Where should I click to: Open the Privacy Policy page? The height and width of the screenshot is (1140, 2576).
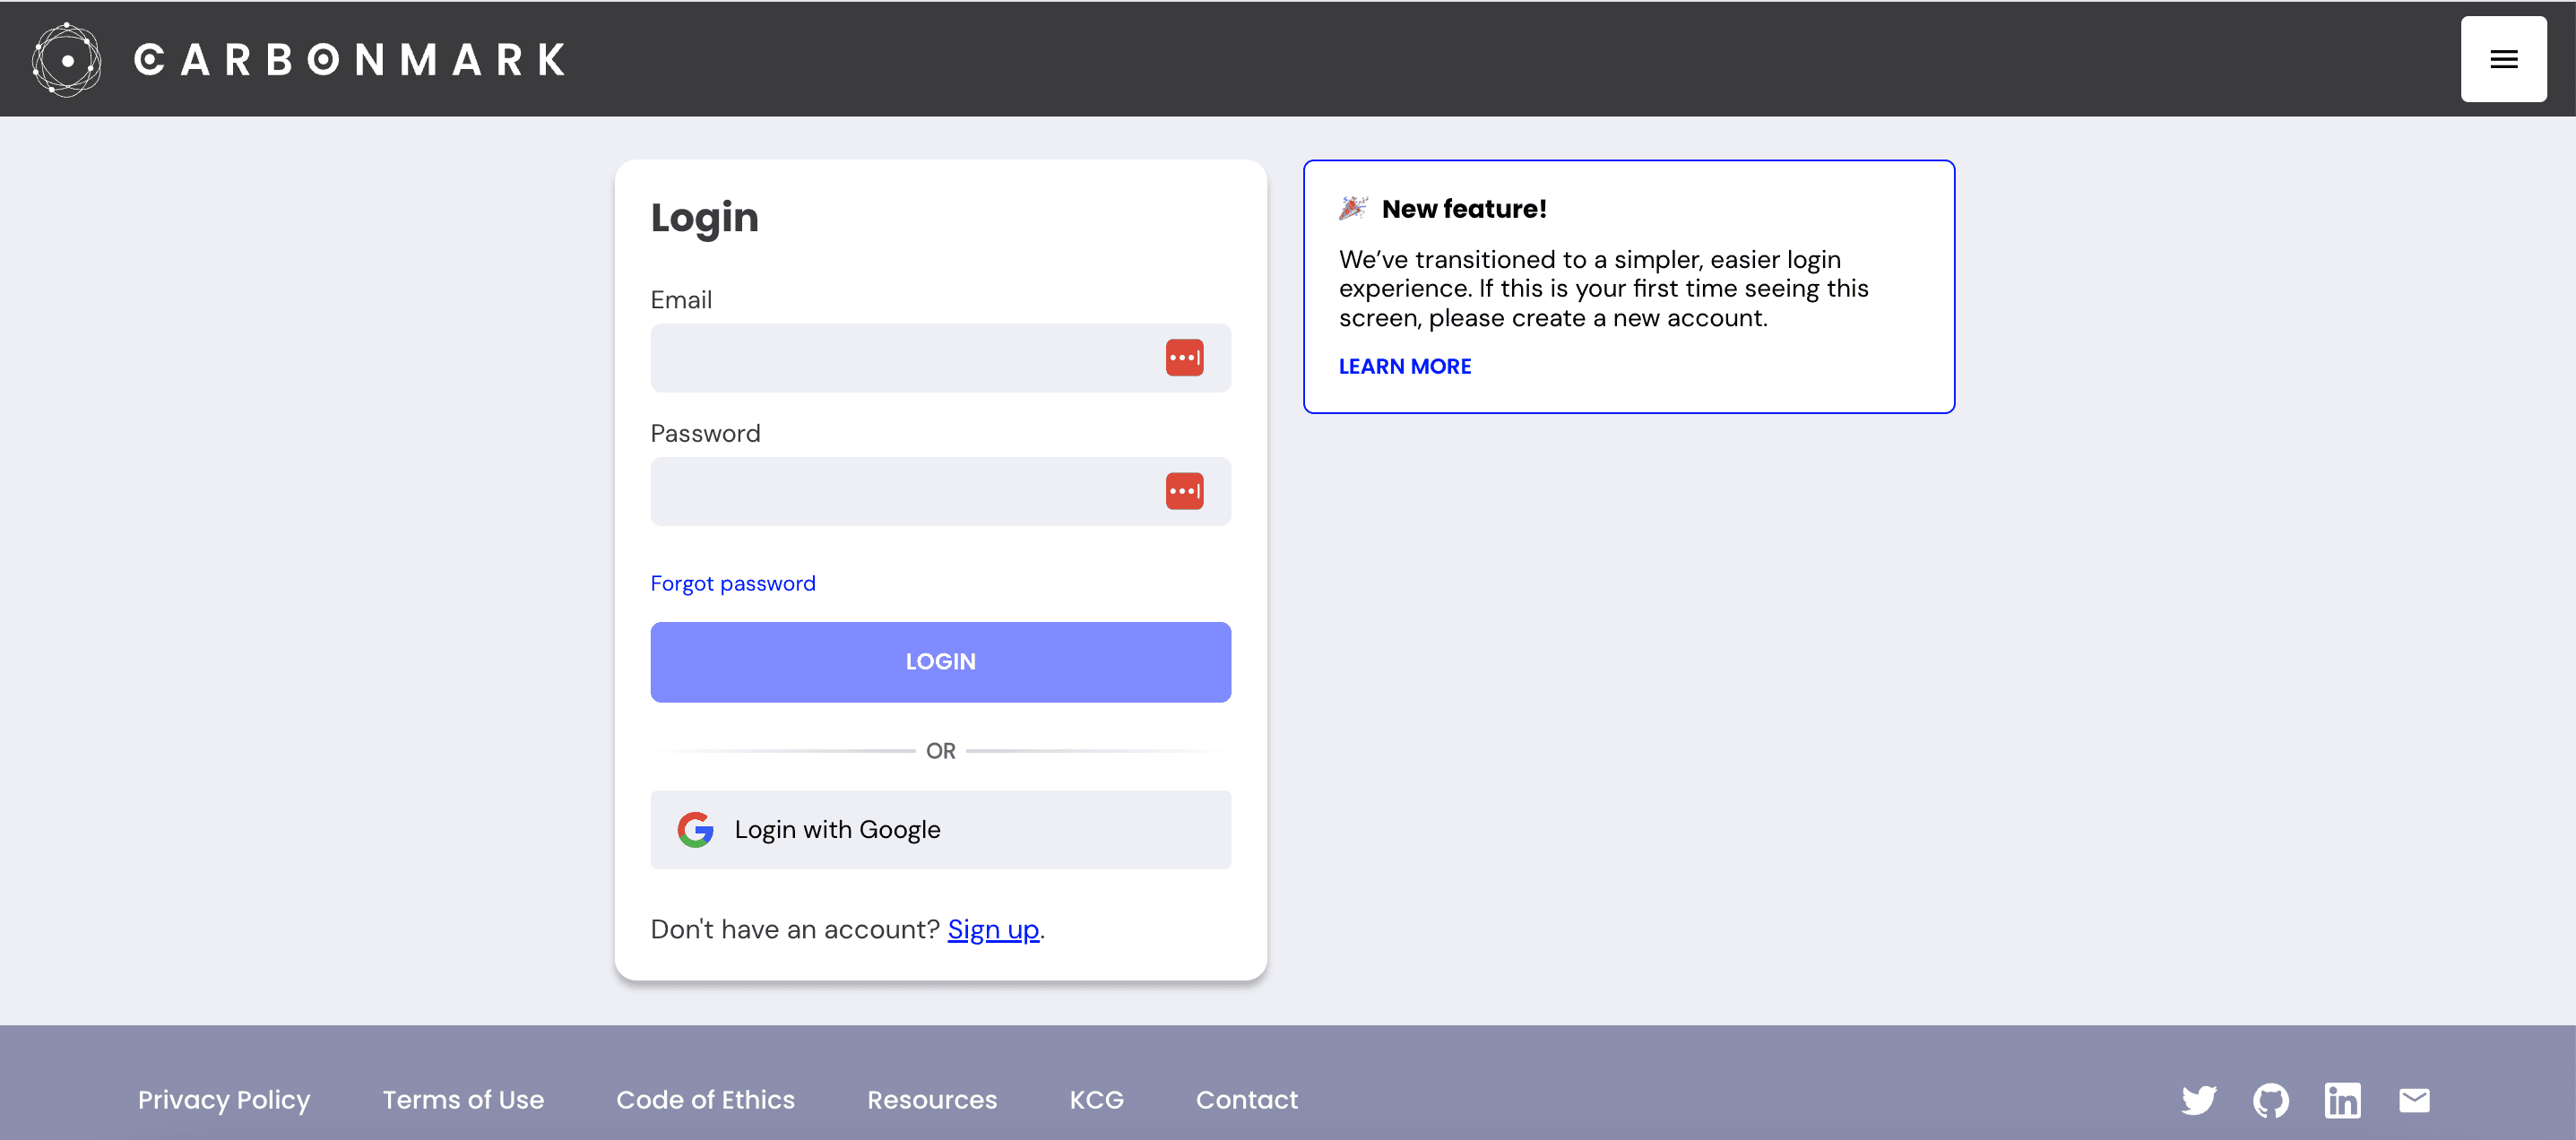[225, 1101]
